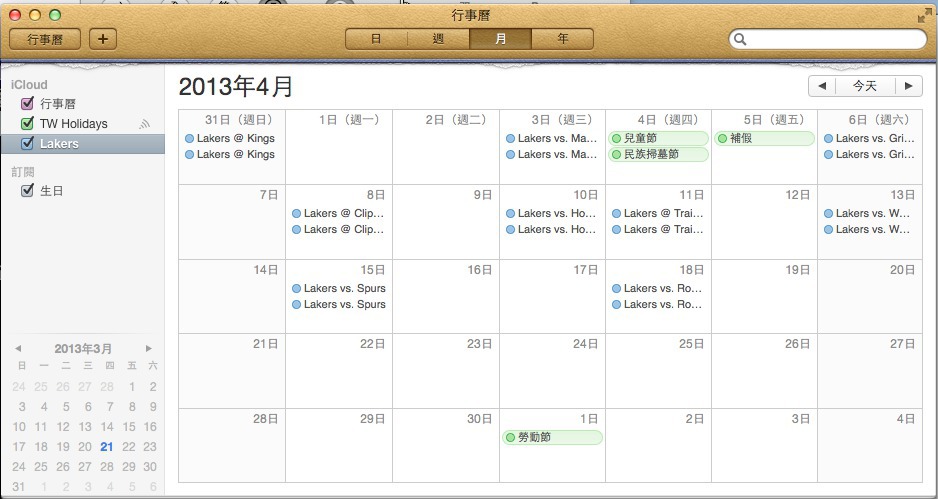The image size is (938, 499).
Task: Enter full screen with the arrows icon
Action: (925, 16)
